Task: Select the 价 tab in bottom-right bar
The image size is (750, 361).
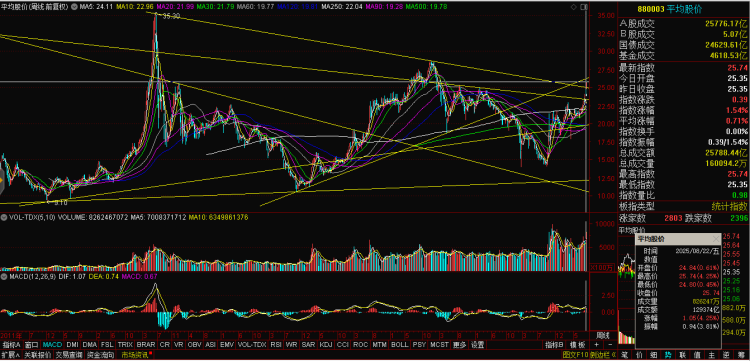Action: click(640, 355)
